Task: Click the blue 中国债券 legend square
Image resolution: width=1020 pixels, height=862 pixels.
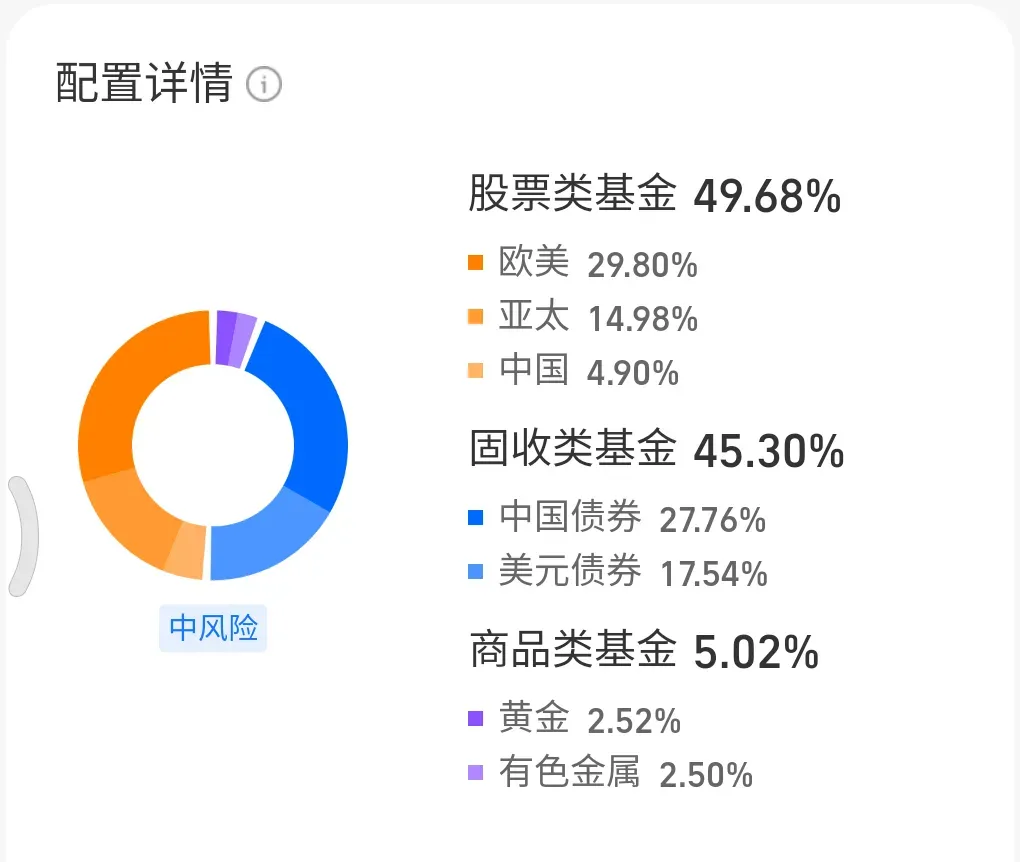Action: pos(476,518)
